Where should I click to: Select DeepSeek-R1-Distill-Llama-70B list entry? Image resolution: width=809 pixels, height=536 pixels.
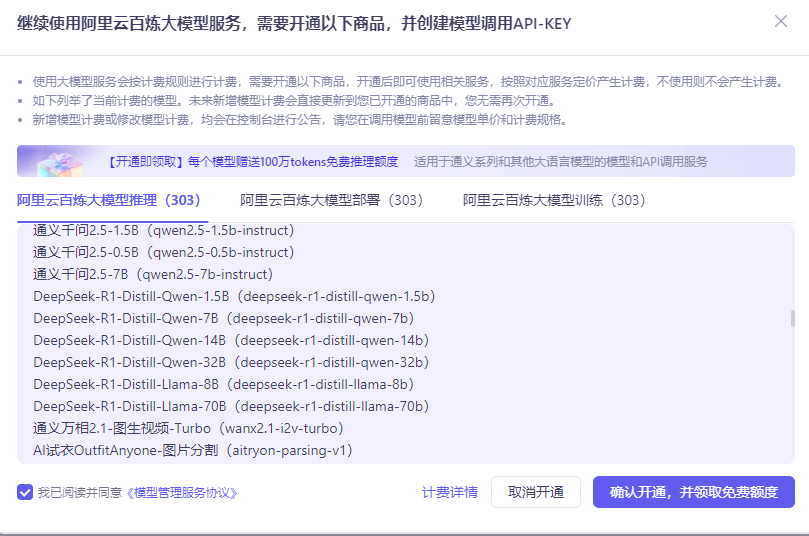click(231, 406)
